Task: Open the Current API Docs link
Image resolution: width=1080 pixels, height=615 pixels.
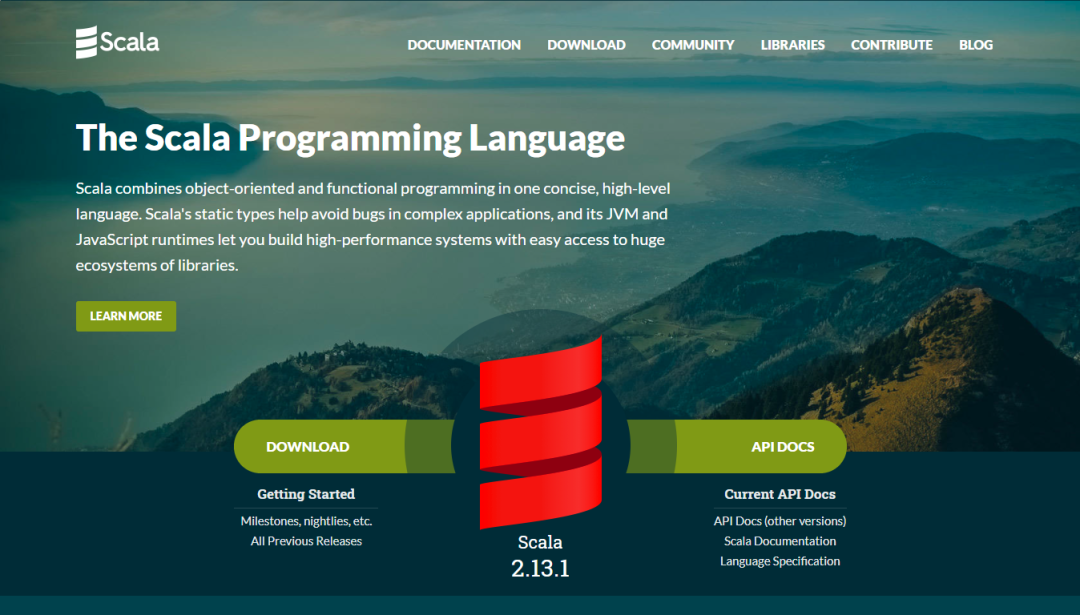Action: point(780,494)
